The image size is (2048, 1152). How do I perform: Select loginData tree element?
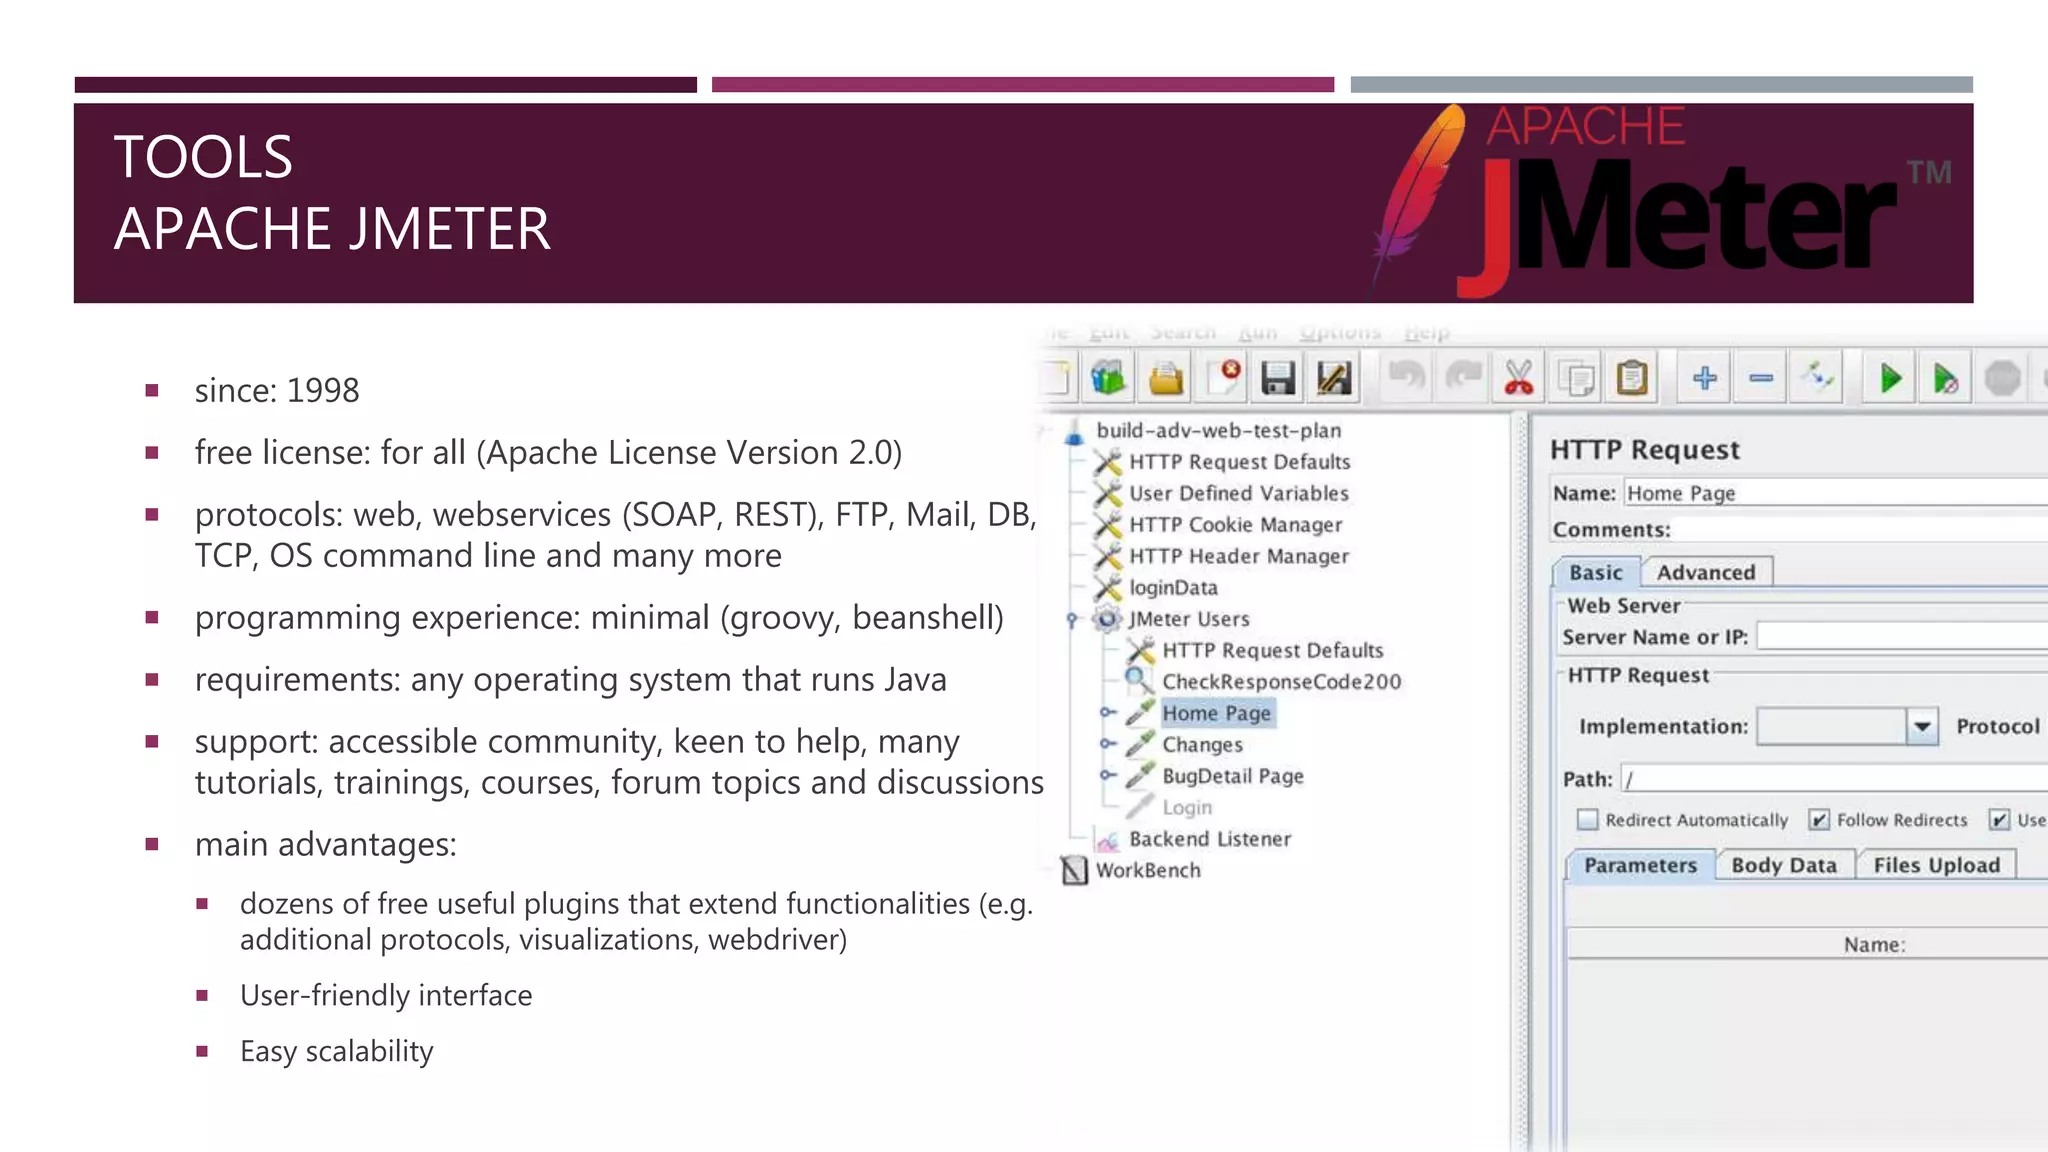coord(1173,588)
